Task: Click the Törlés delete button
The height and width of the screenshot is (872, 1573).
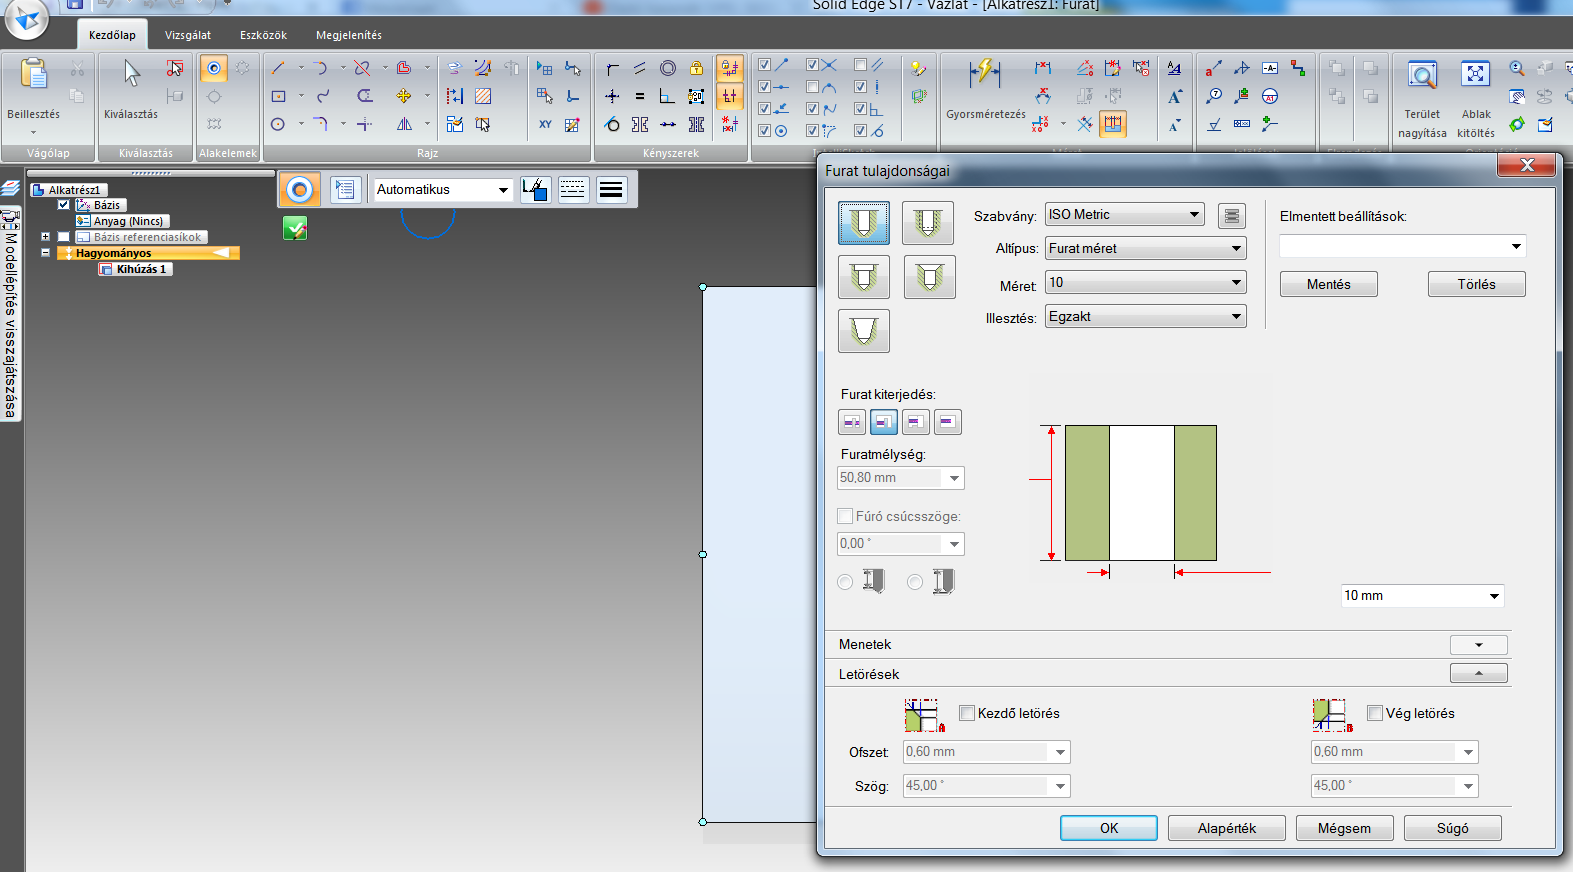Action: pyautogui.click(x=1477, y=284)
